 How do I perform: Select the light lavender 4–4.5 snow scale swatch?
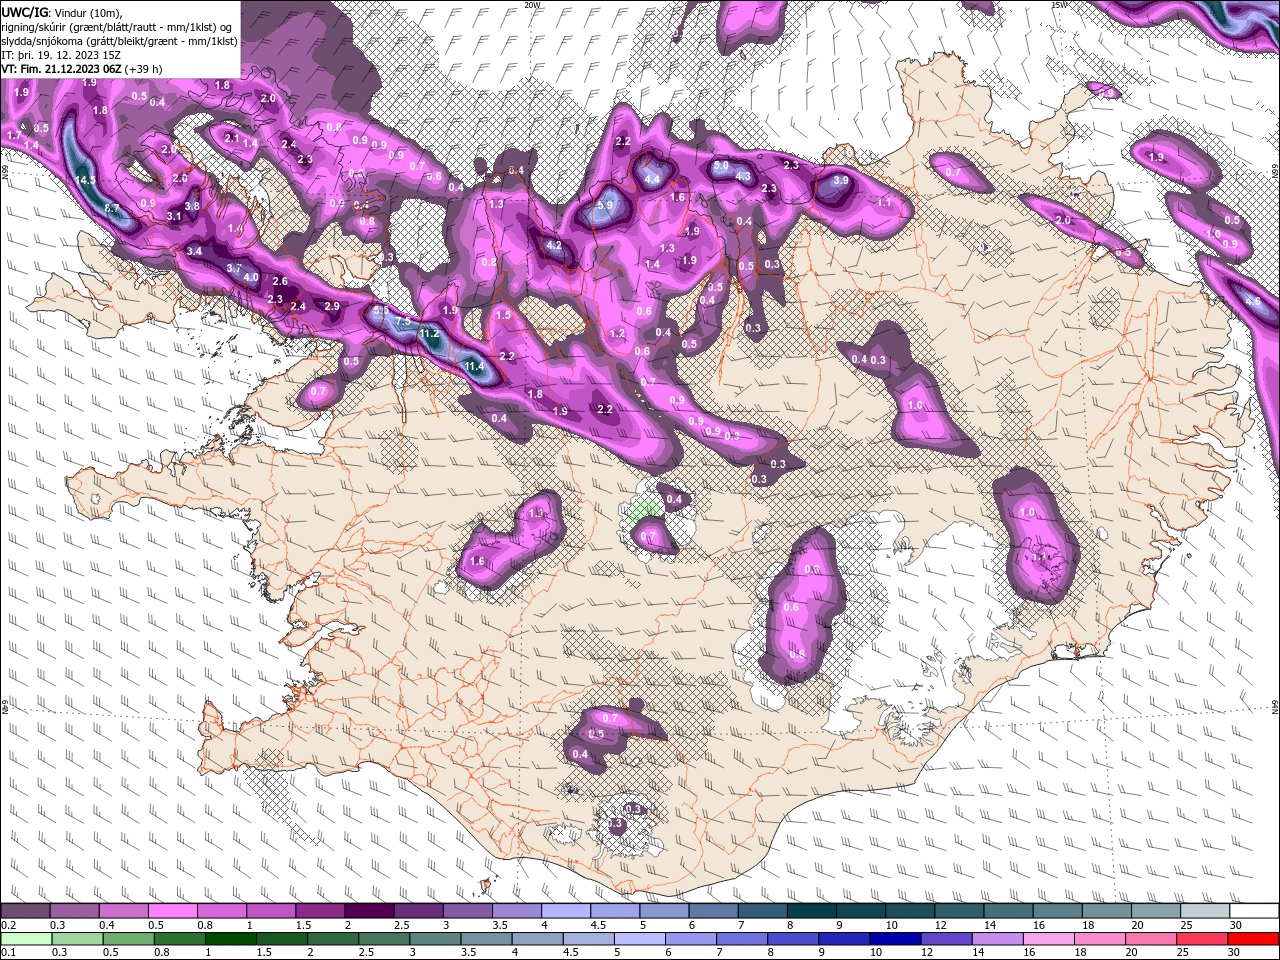click(x=566, y=910)
